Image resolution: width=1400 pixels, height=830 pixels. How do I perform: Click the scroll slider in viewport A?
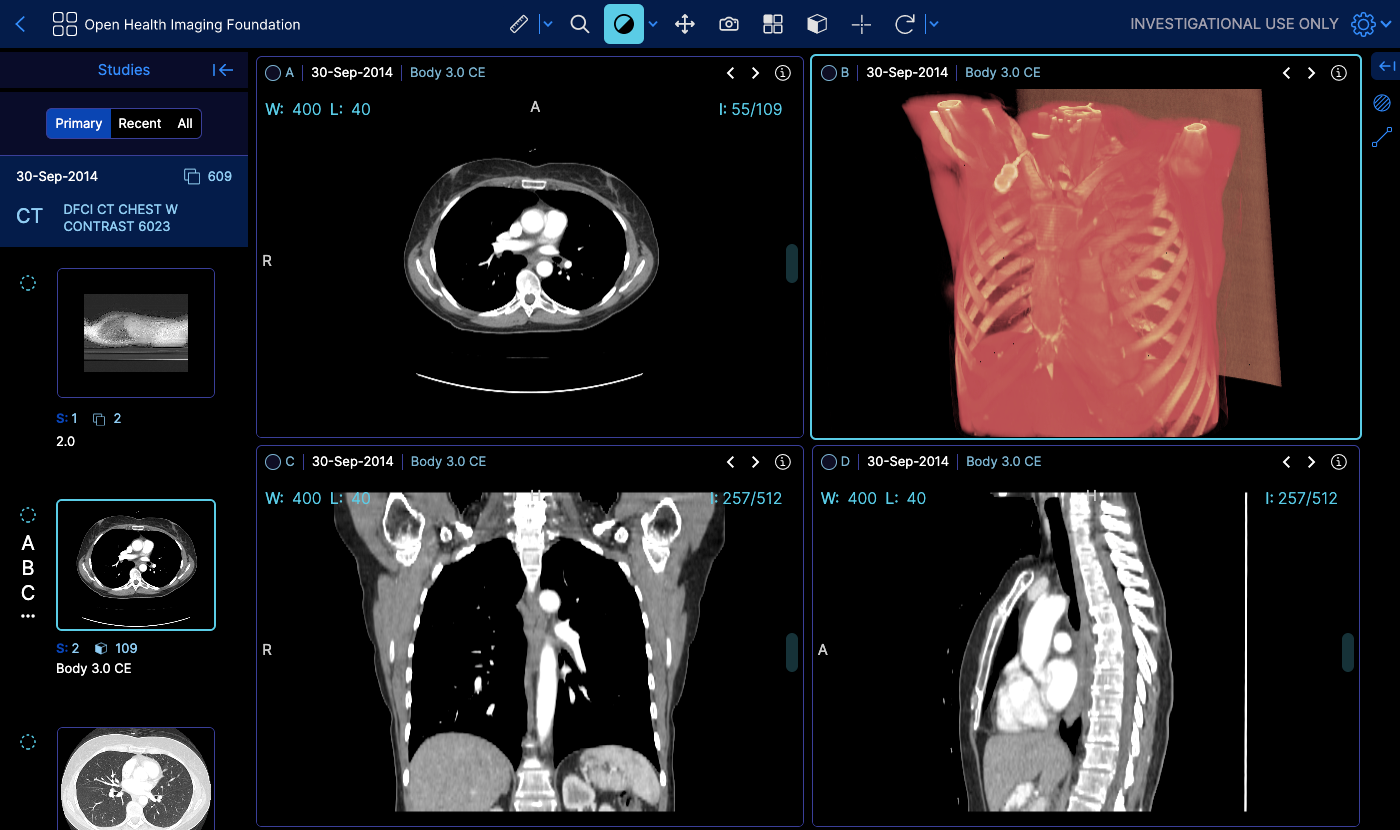(792, 263)
